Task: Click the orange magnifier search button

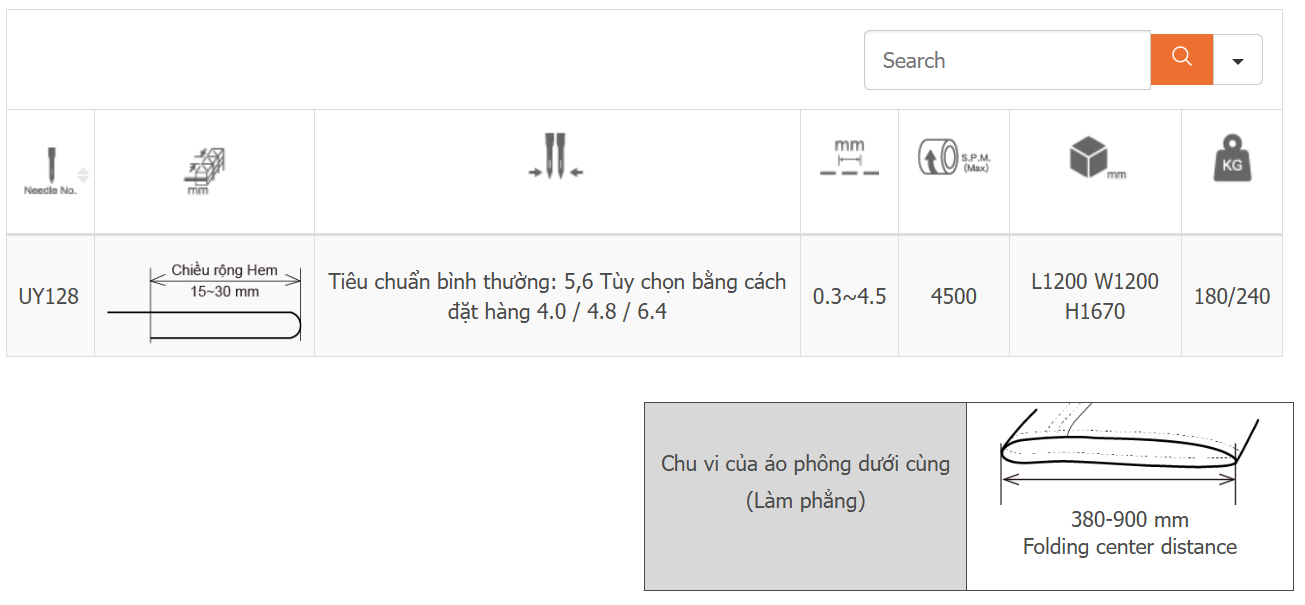Action: 1181,60
